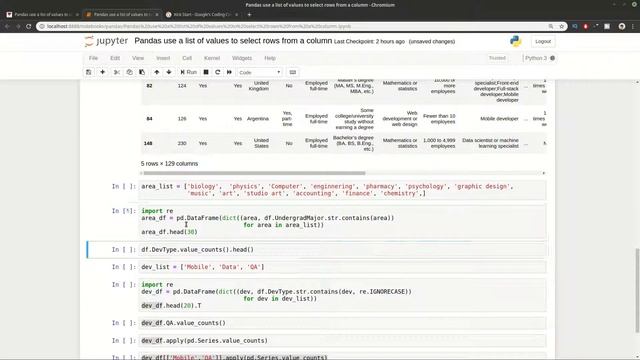Switch to the Kick Start Google Coding tab
The image size is (640, 360).
202,14
